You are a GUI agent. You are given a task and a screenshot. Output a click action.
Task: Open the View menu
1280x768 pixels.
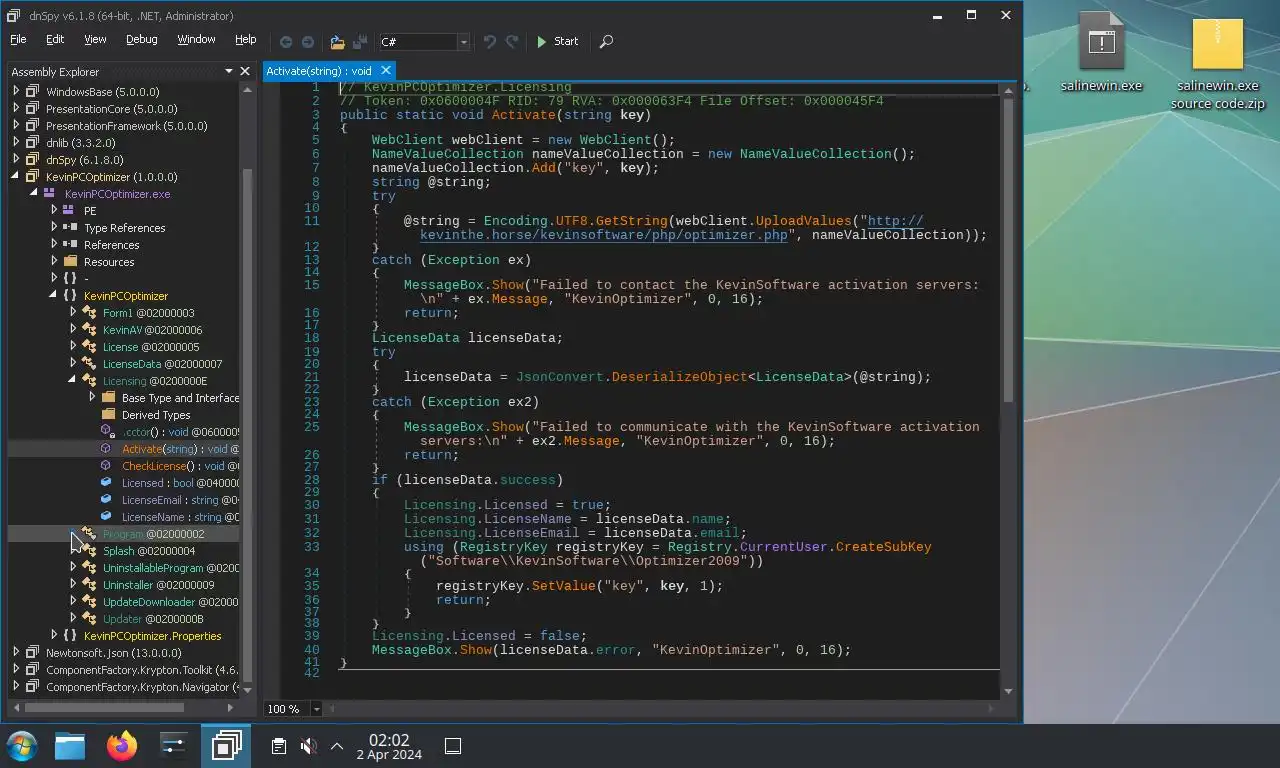coord(95,39)
